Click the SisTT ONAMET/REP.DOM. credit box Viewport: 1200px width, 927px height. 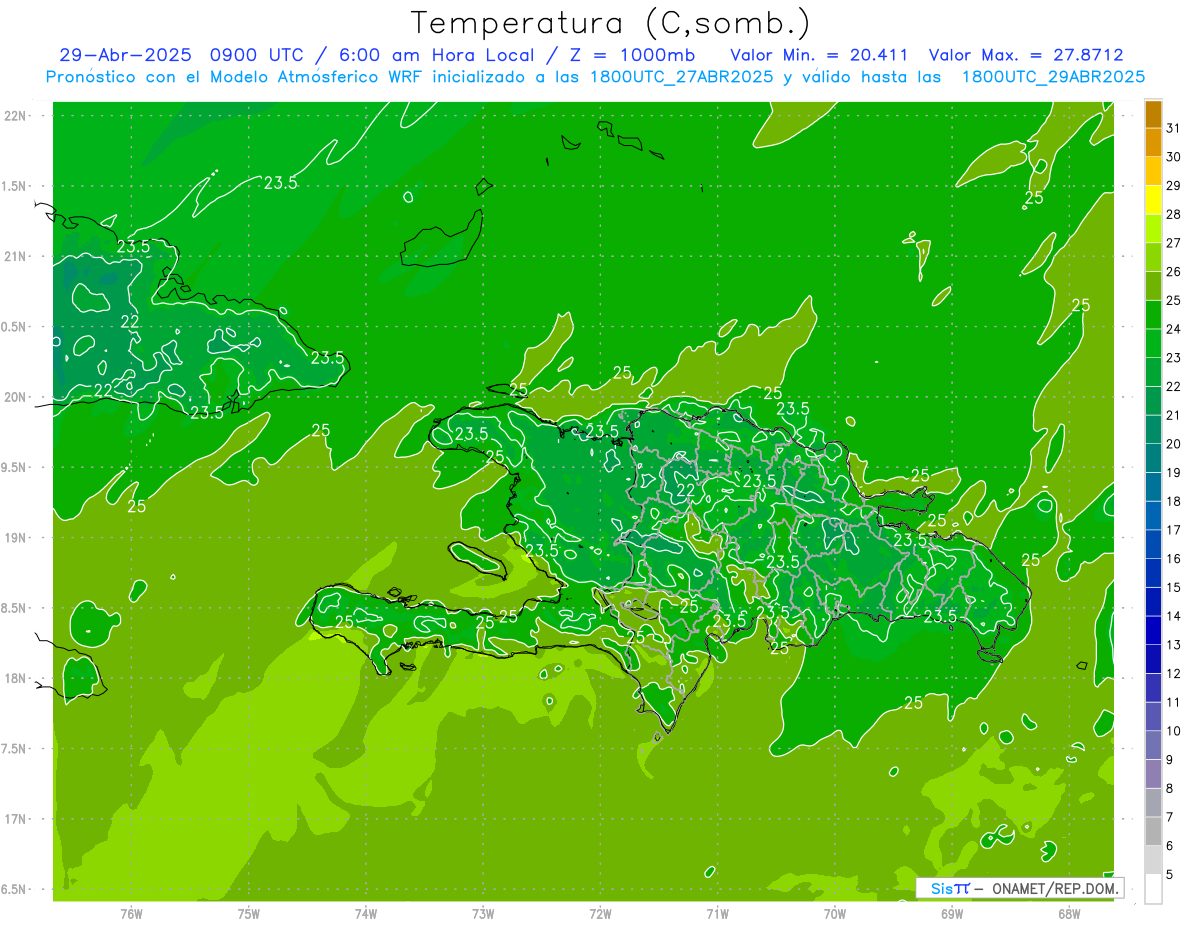coord(1019,888)
